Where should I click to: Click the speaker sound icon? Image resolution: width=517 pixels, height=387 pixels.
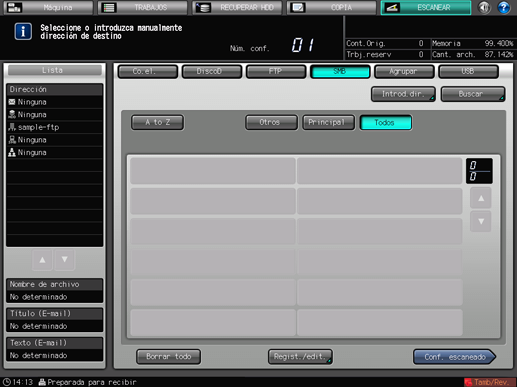point(484,7)
